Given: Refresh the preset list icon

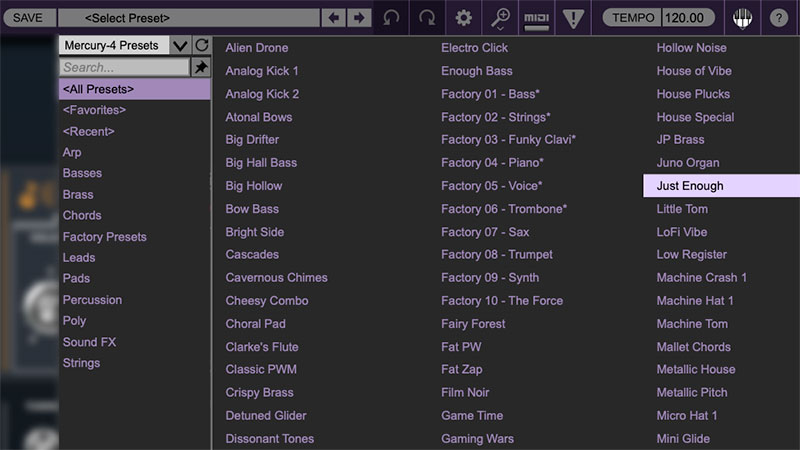Looking at the screenshot, I should (x=202, y=45).
